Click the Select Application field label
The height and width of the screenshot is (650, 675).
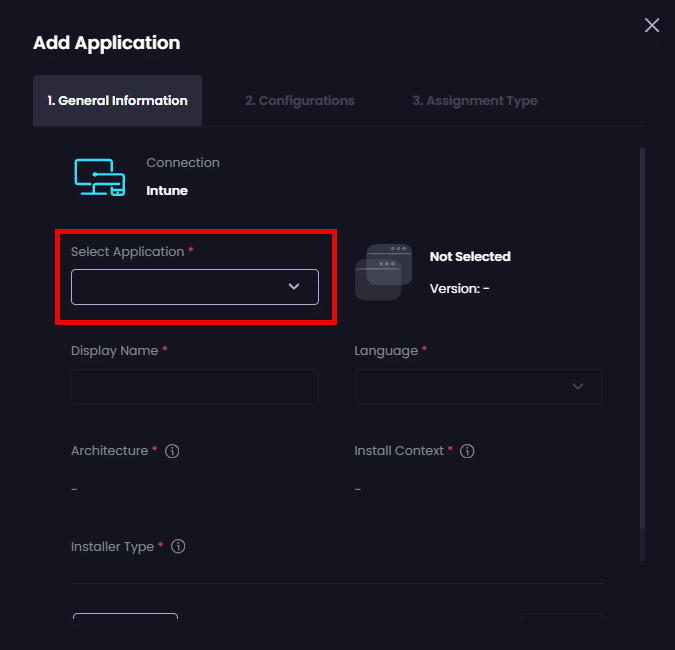[x=127, y=252]
